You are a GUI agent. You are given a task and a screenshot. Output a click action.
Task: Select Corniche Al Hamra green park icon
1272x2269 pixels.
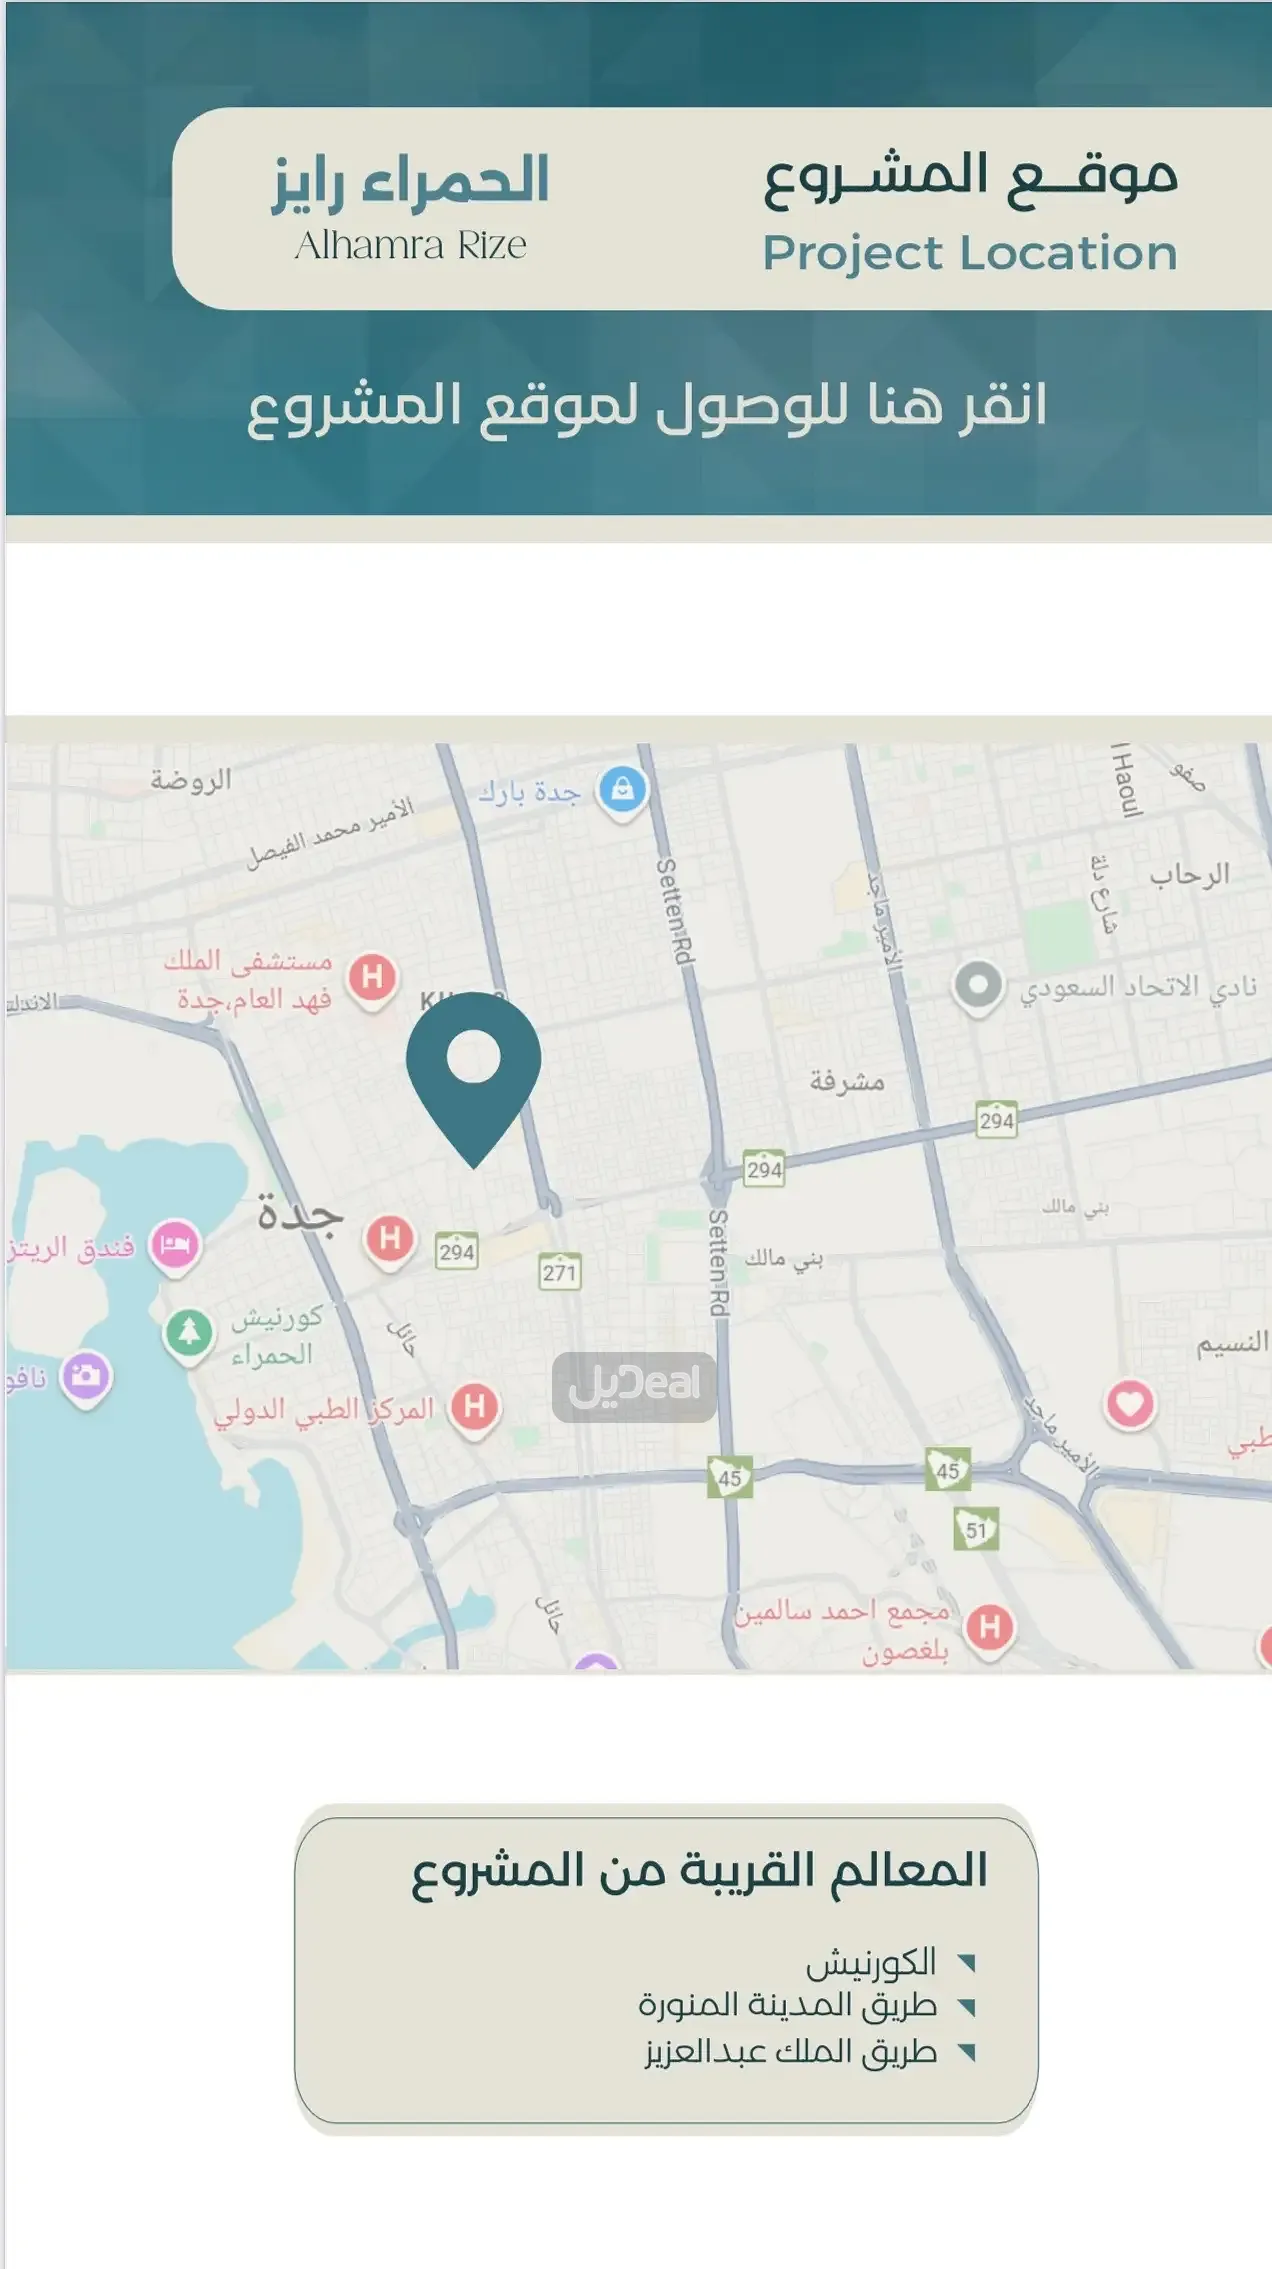coord(189,1333)
